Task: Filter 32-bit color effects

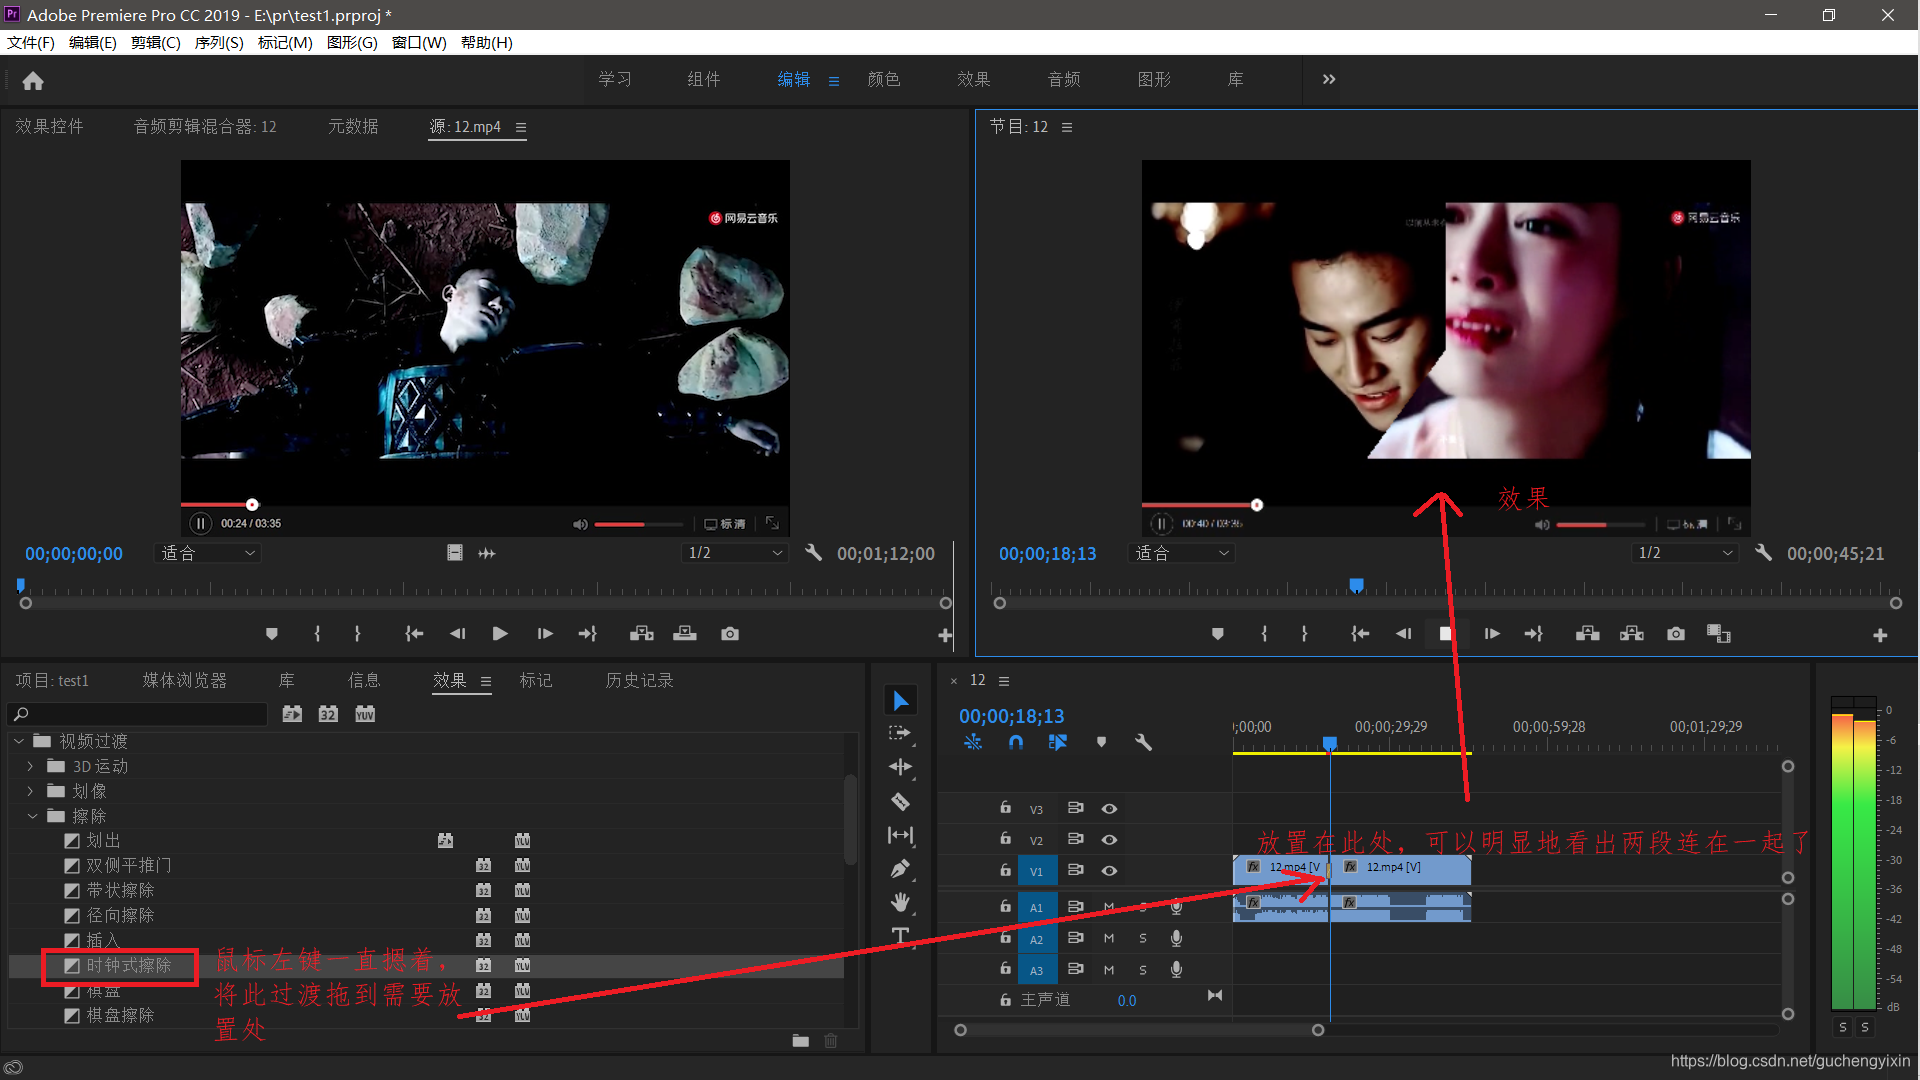Action: tap(328, 714)
